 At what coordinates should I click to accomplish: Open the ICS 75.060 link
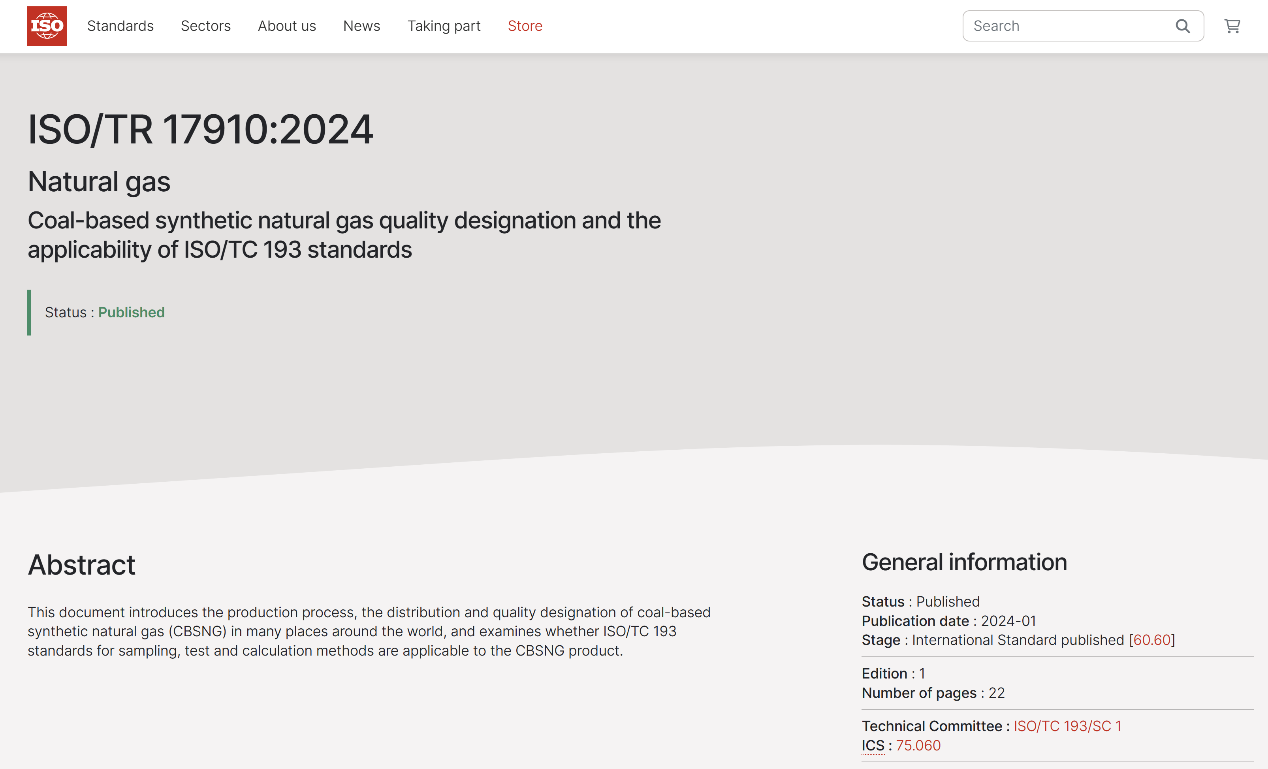tap(918, 745)
